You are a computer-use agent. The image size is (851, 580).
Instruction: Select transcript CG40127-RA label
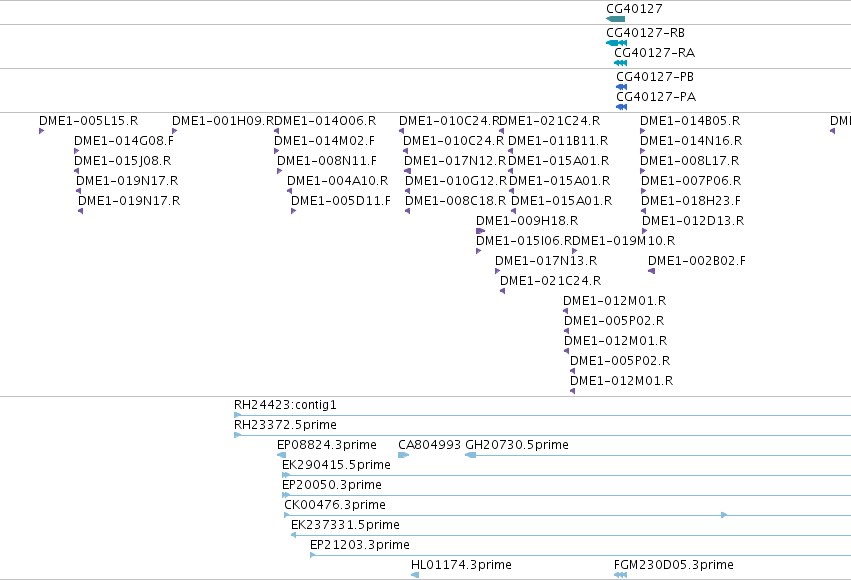[655, 53]
